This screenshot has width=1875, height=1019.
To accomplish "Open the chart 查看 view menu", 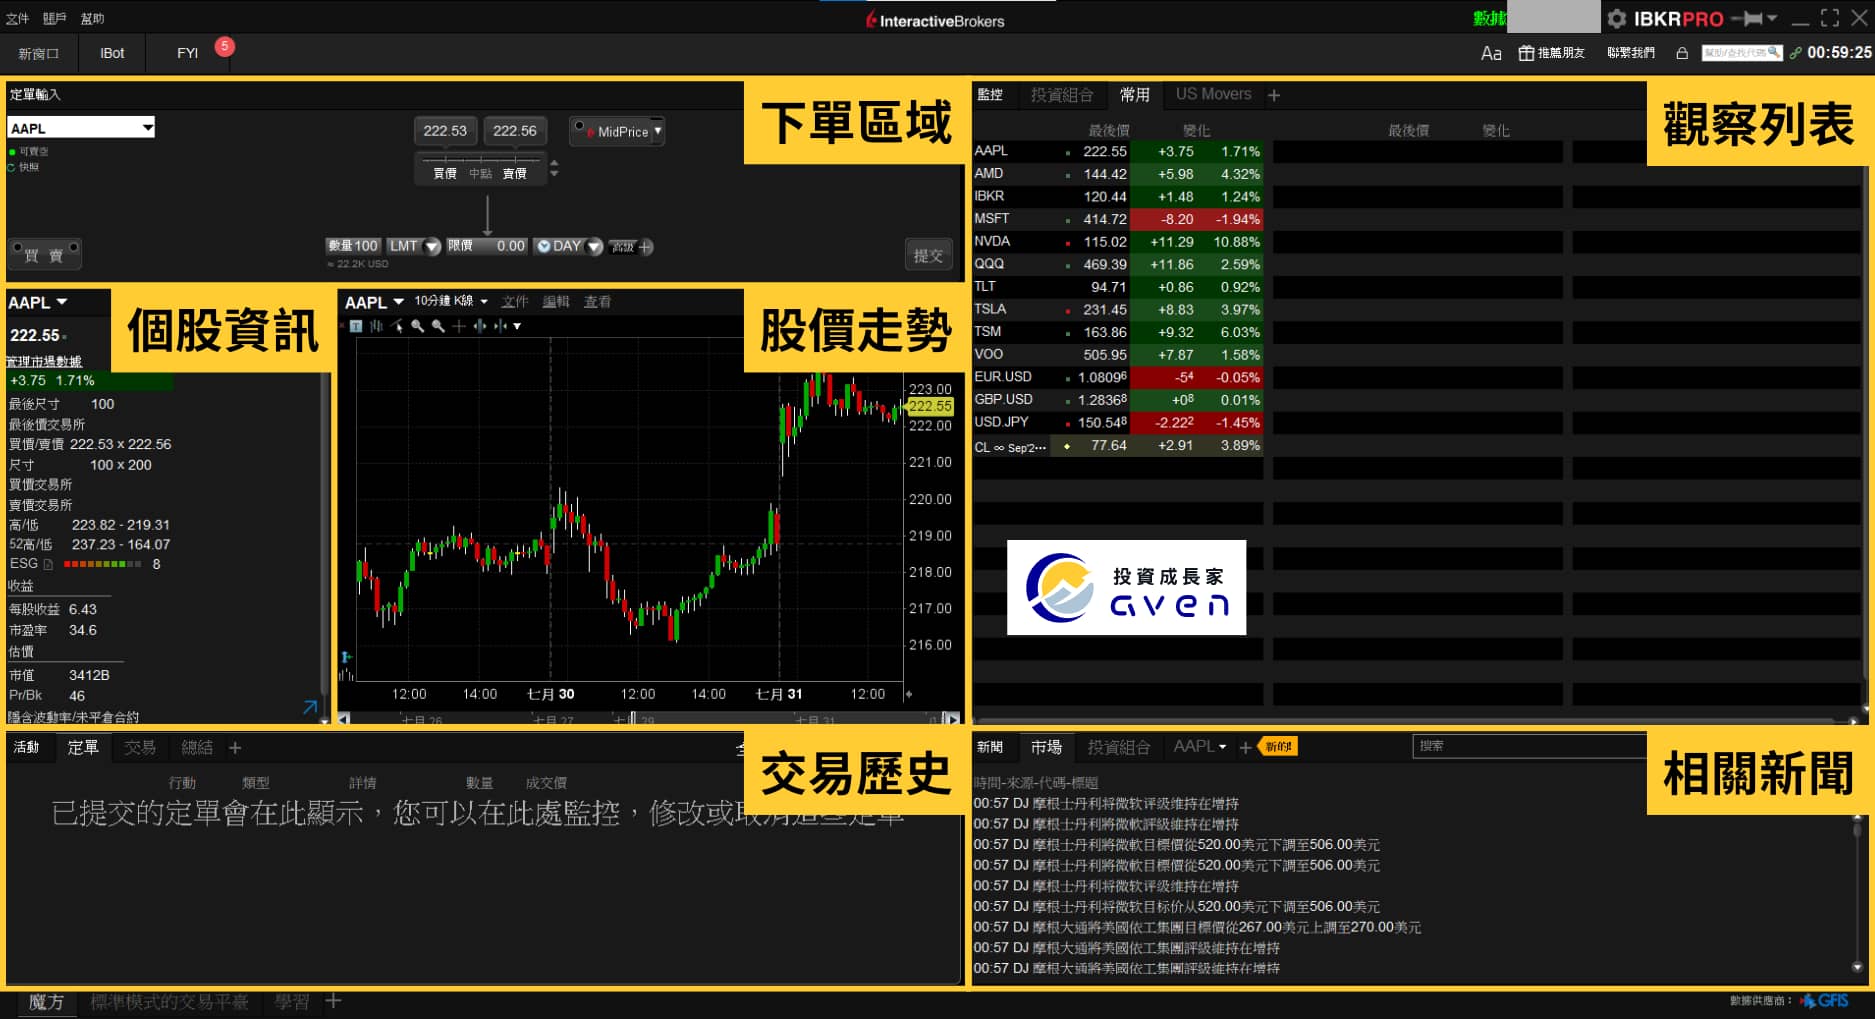I will 597,302.
